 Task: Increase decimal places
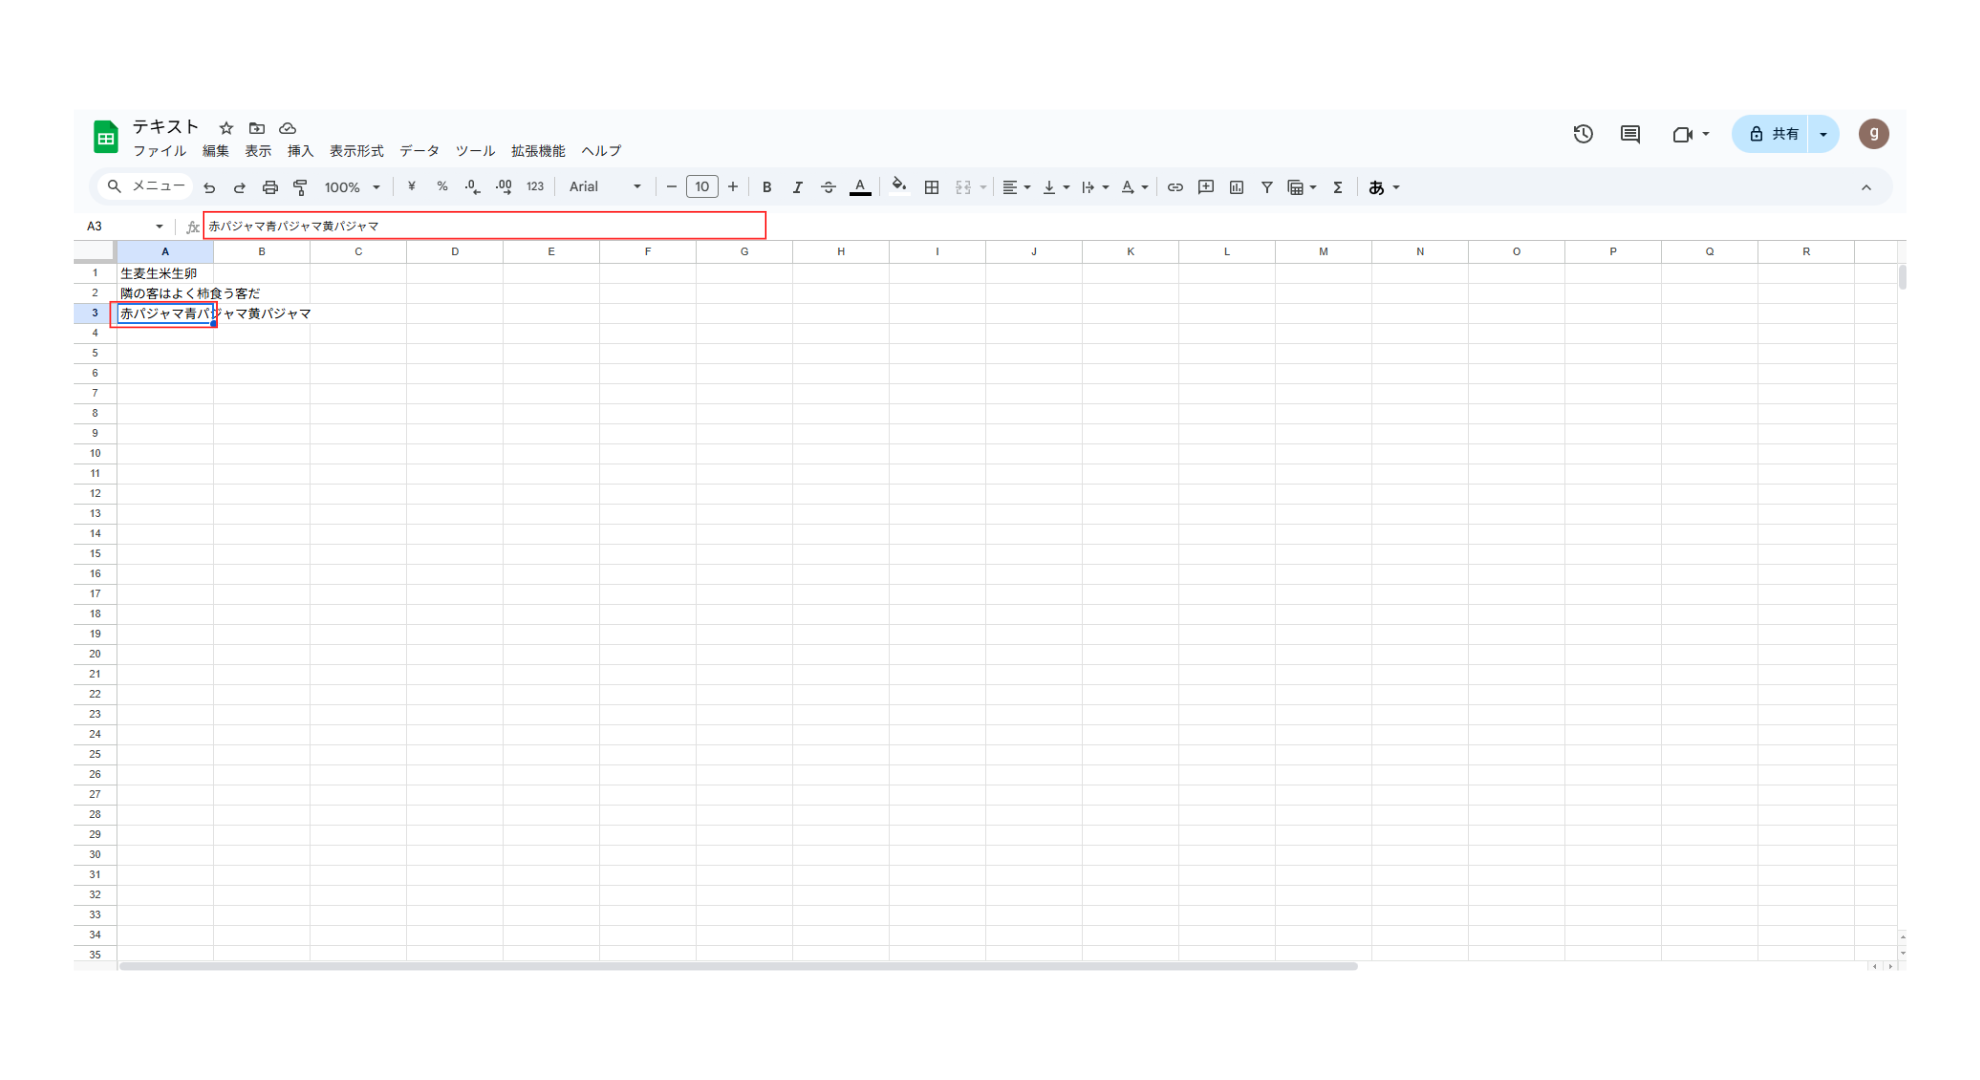coord(504,187)
